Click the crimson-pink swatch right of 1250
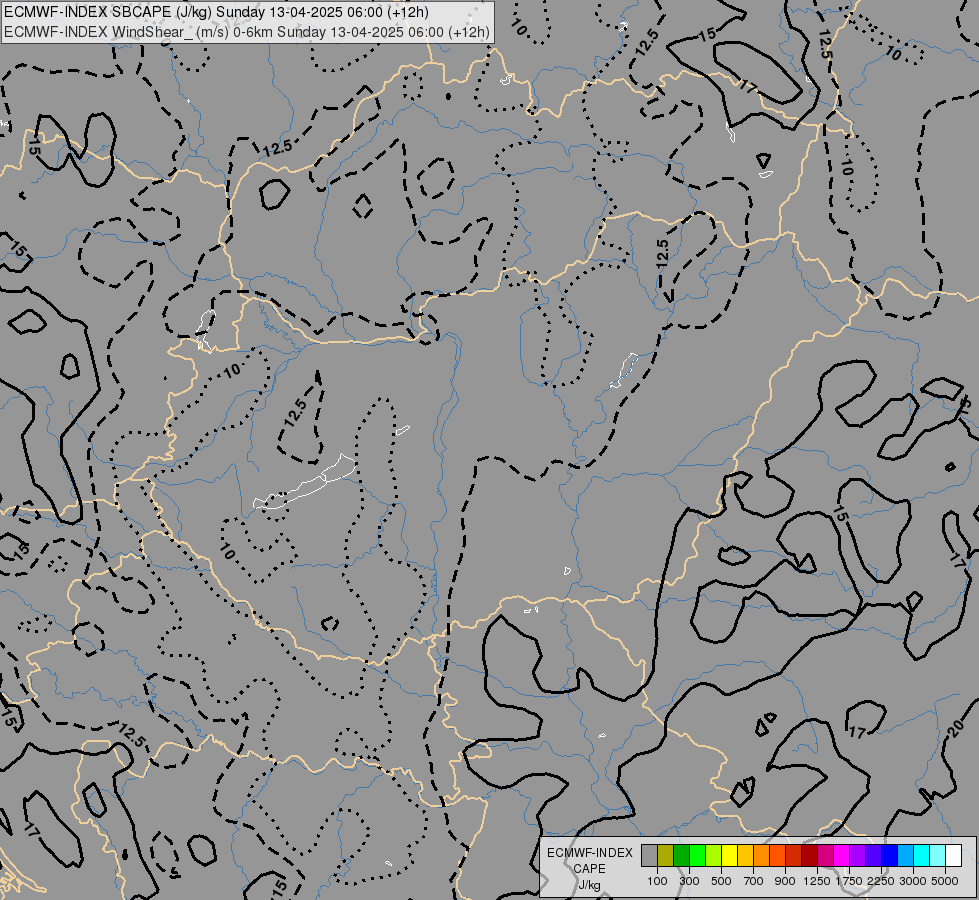 pyautogui.click(x=825, y=856)
